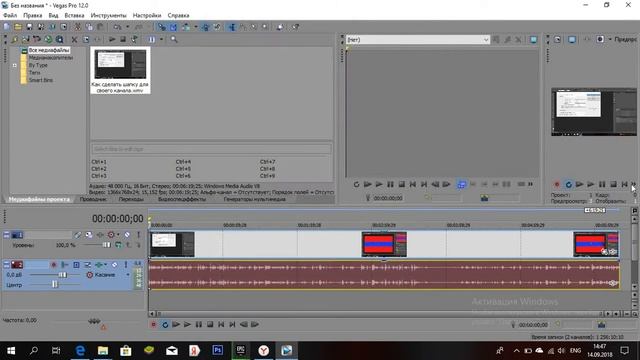Click the Split Screen View icon in preview

[x=600, y=40]
